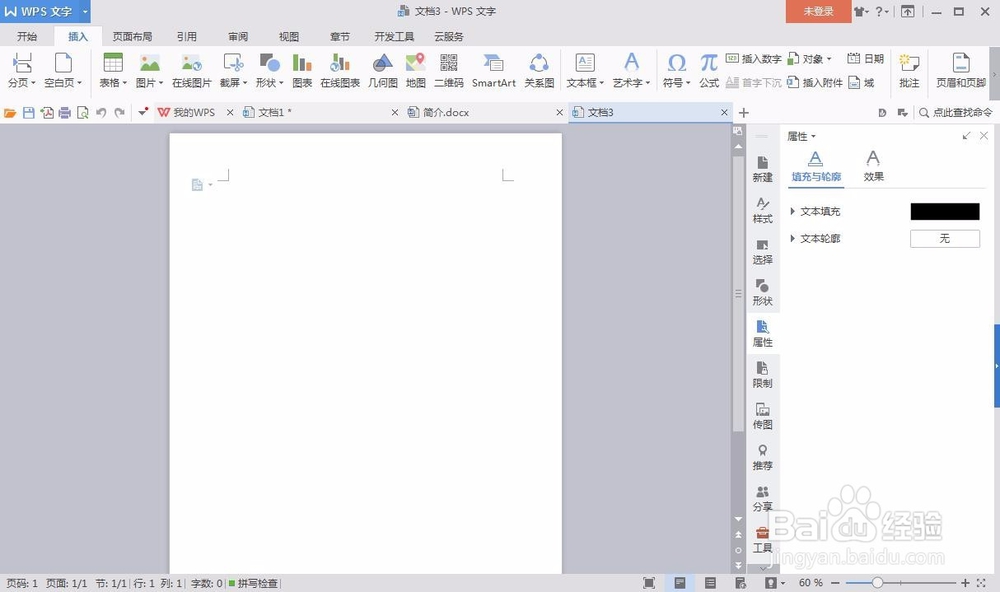1000x592 pixels.
Task: Open the 传图 side panel button
Action: pos(762,417)
